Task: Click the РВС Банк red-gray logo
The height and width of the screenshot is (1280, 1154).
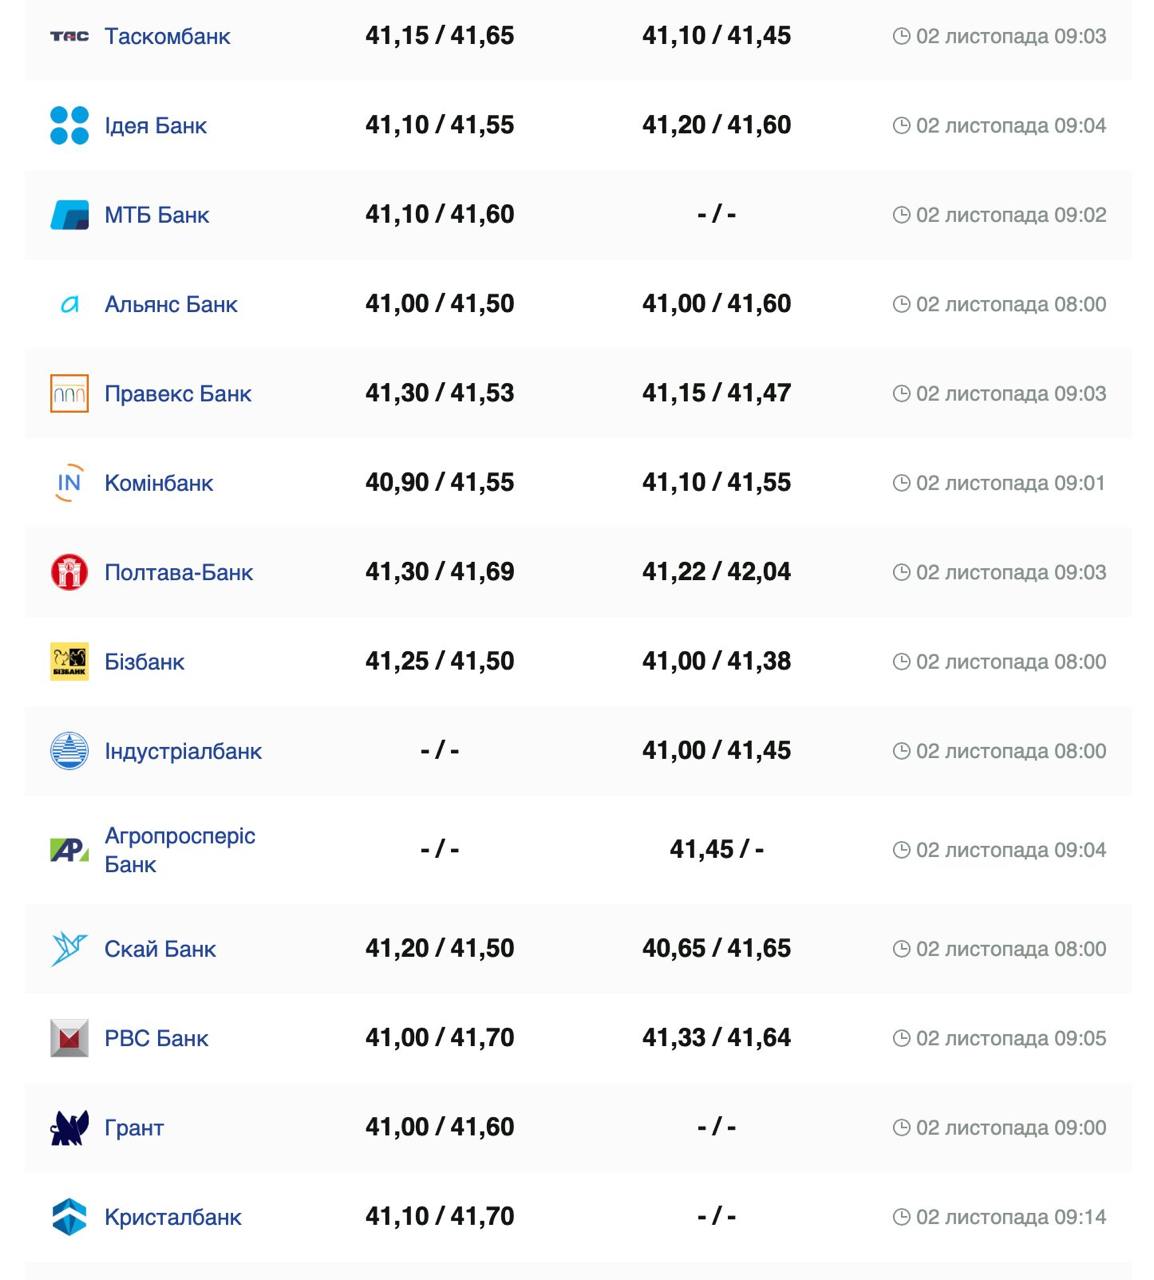Action: pyautogui.click(x=69, y=1038)
